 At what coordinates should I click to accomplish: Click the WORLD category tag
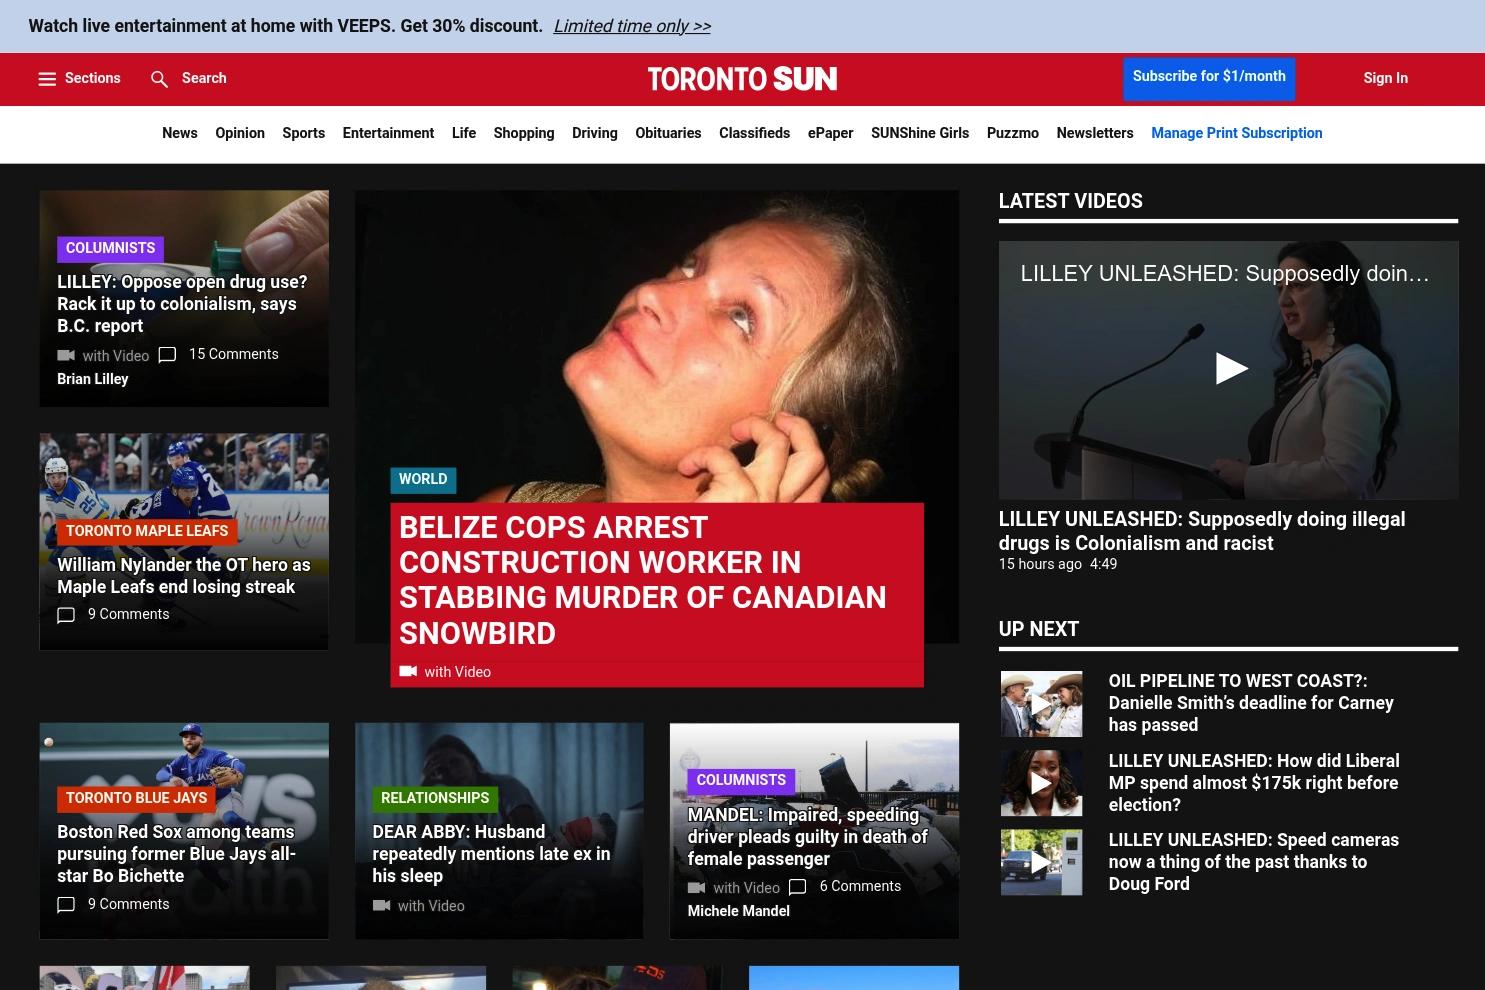coord(423,480)
